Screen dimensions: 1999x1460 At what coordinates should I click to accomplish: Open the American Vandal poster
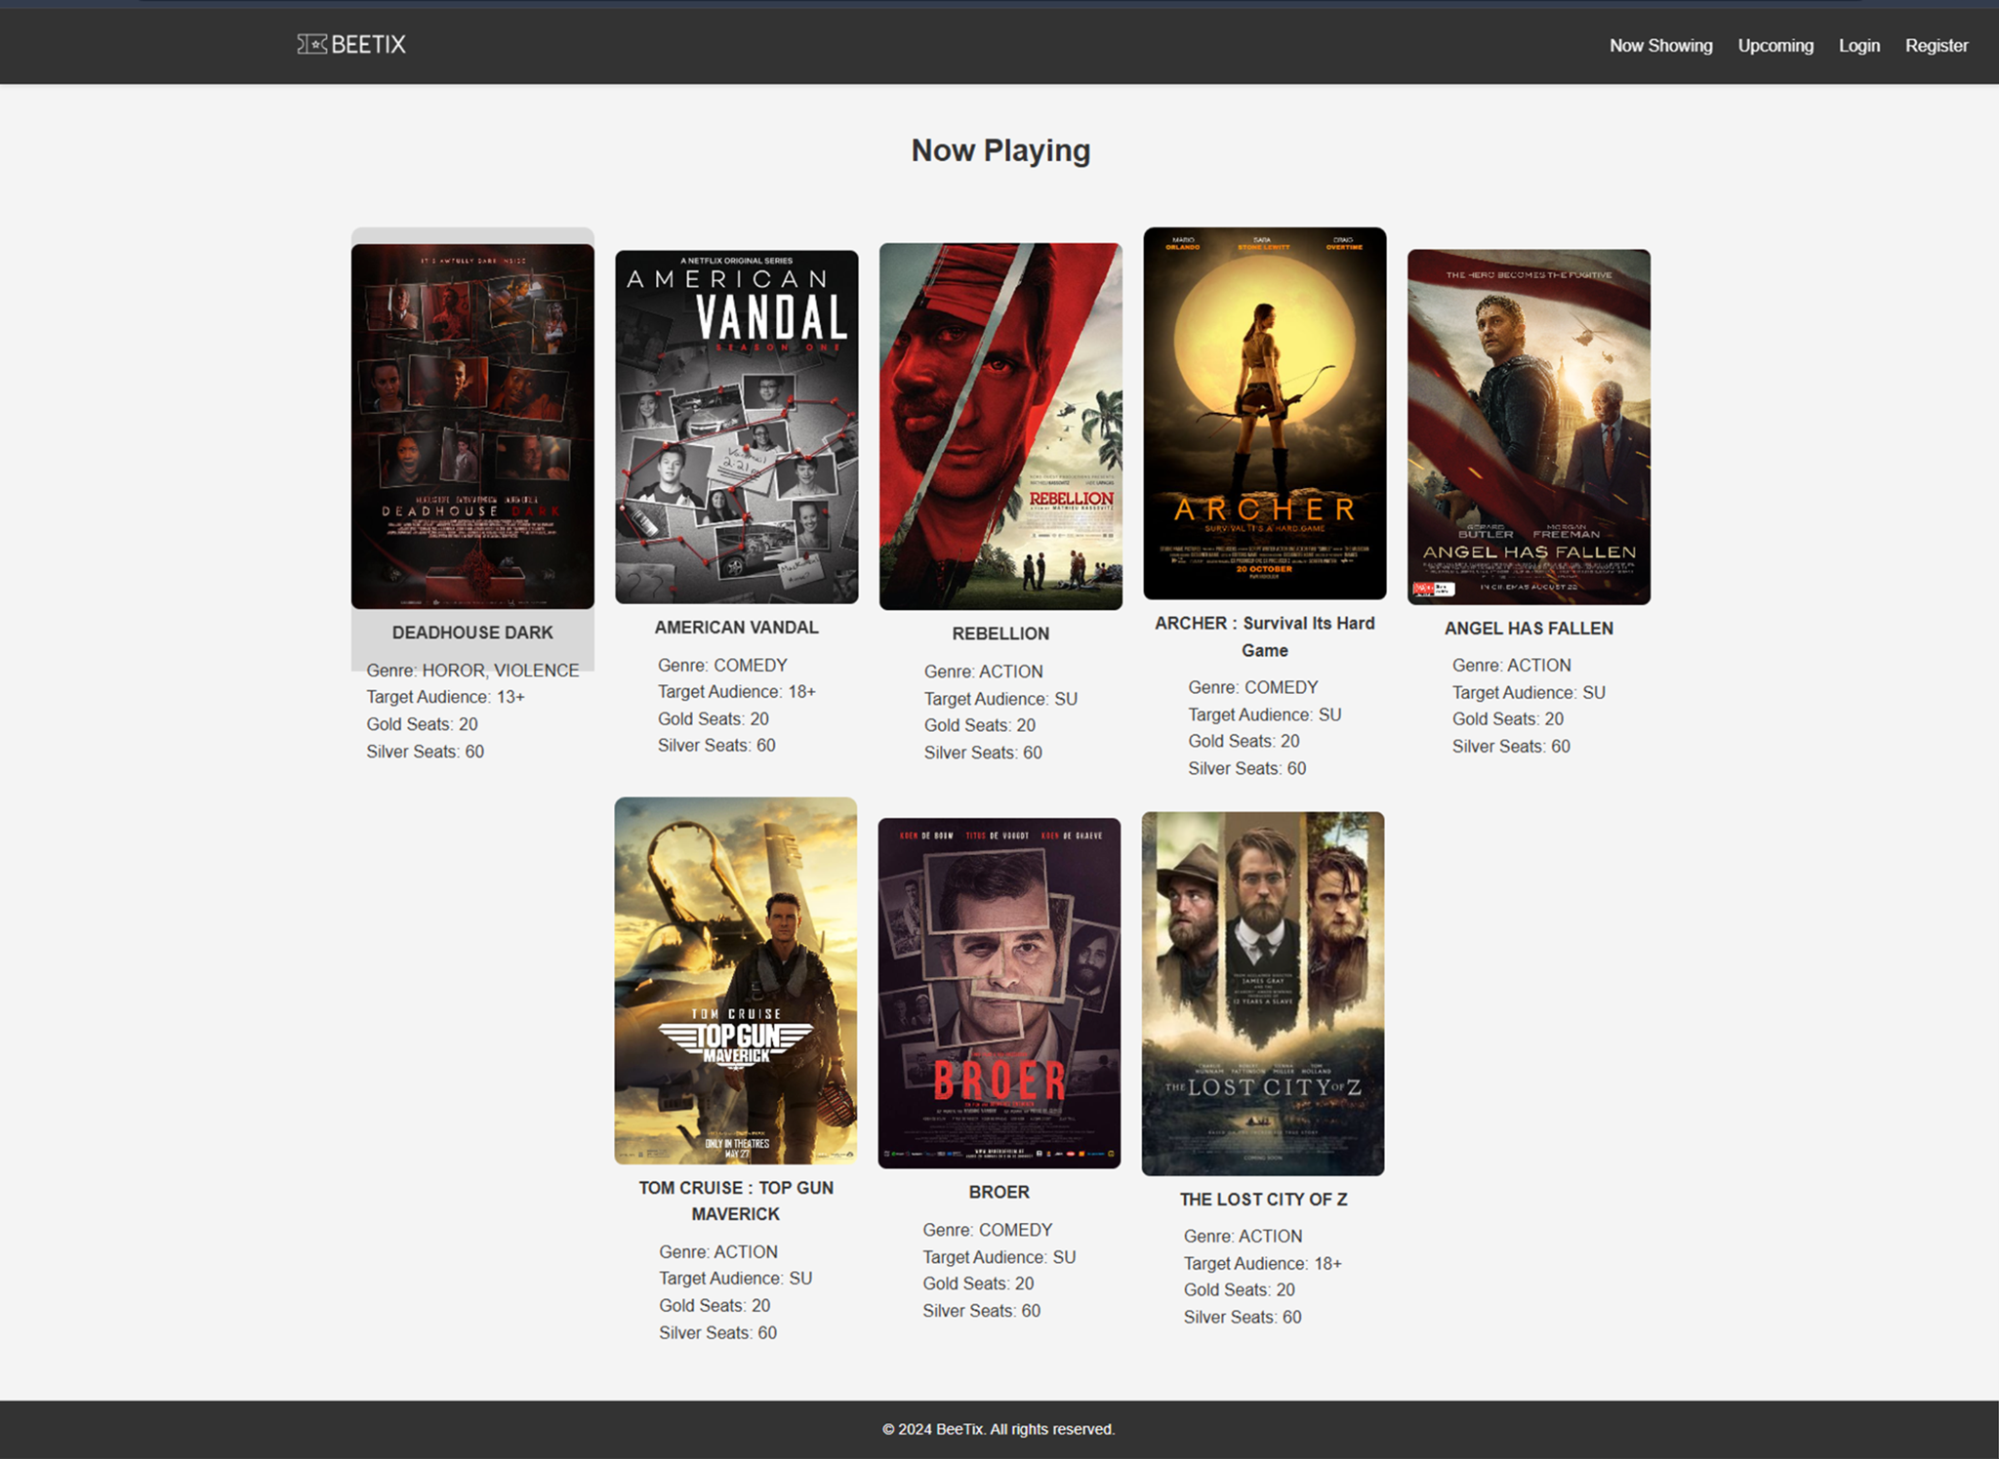coord(736,427)
